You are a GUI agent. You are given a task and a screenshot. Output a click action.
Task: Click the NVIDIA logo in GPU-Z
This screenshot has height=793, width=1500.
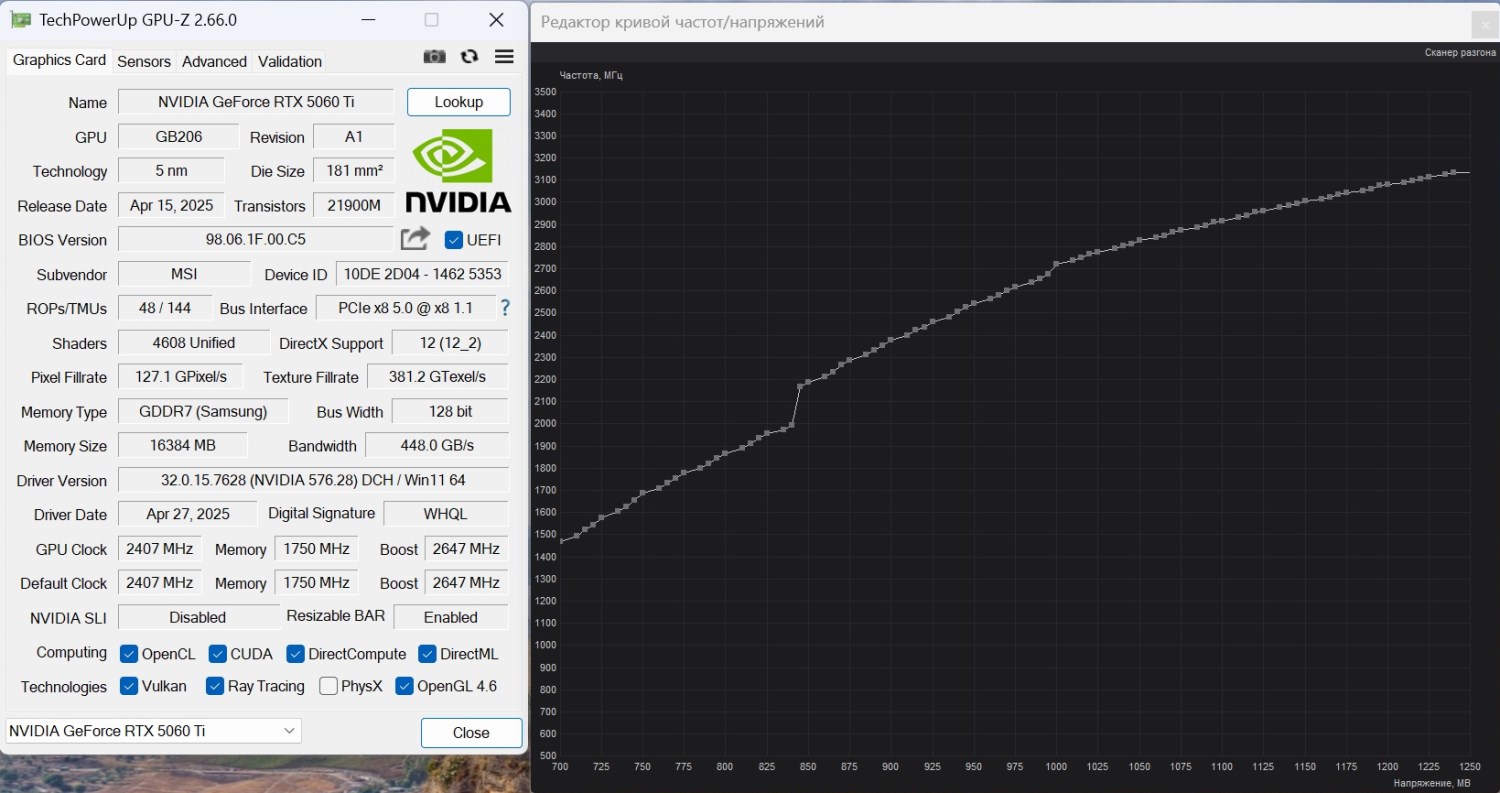coord(458,169)
